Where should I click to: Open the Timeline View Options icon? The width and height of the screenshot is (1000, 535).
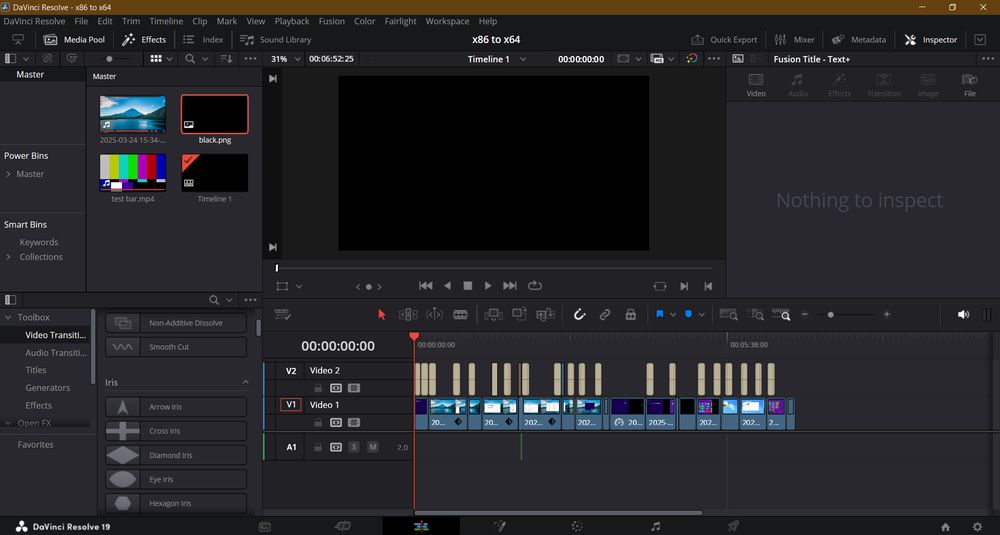[x=283, y=314]
